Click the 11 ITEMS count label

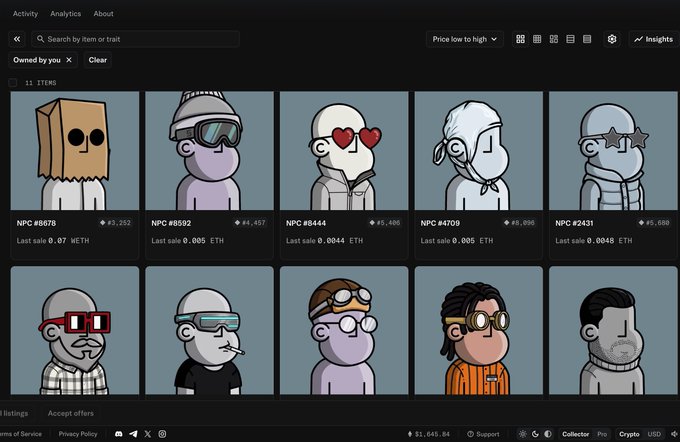[41, 83]
